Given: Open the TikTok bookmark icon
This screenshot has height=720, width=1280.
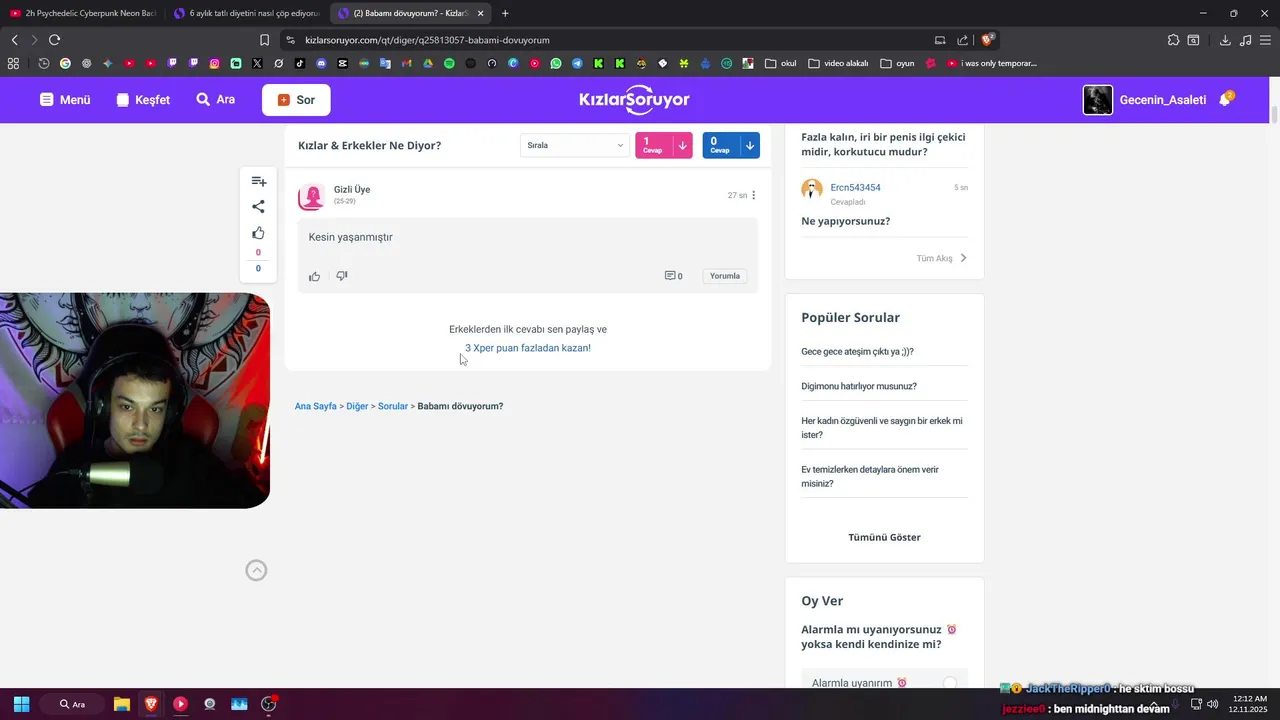Looking at the screenshot, I should pos(300,63).
